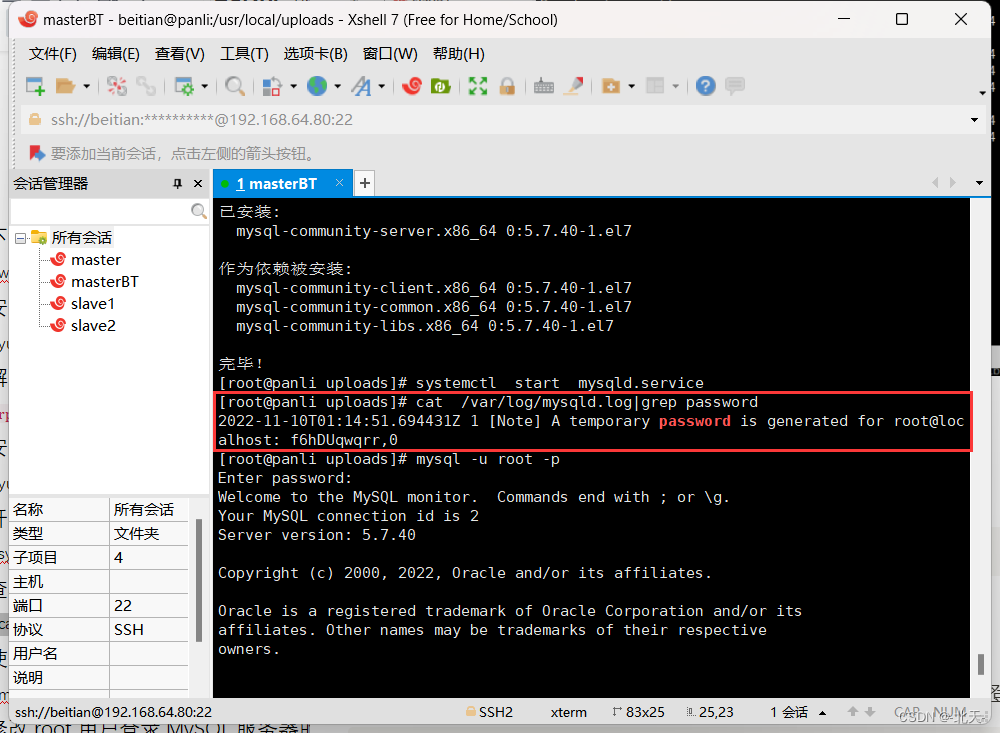Select the masterBT session in tree
The image size is (1000, 733).
point(105,281)
